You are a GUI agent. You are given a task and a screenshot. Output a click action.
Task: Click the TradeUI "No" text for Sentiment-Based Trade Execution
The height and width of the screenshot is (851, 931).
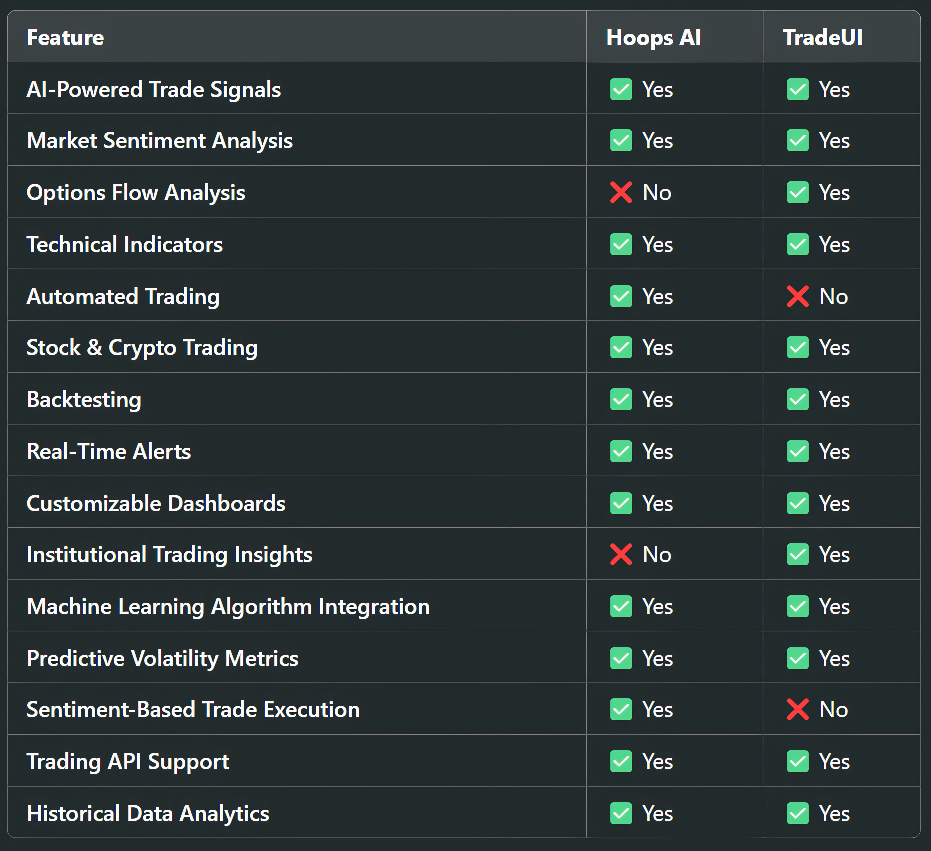pyautogui.click(x=834, y=710)
